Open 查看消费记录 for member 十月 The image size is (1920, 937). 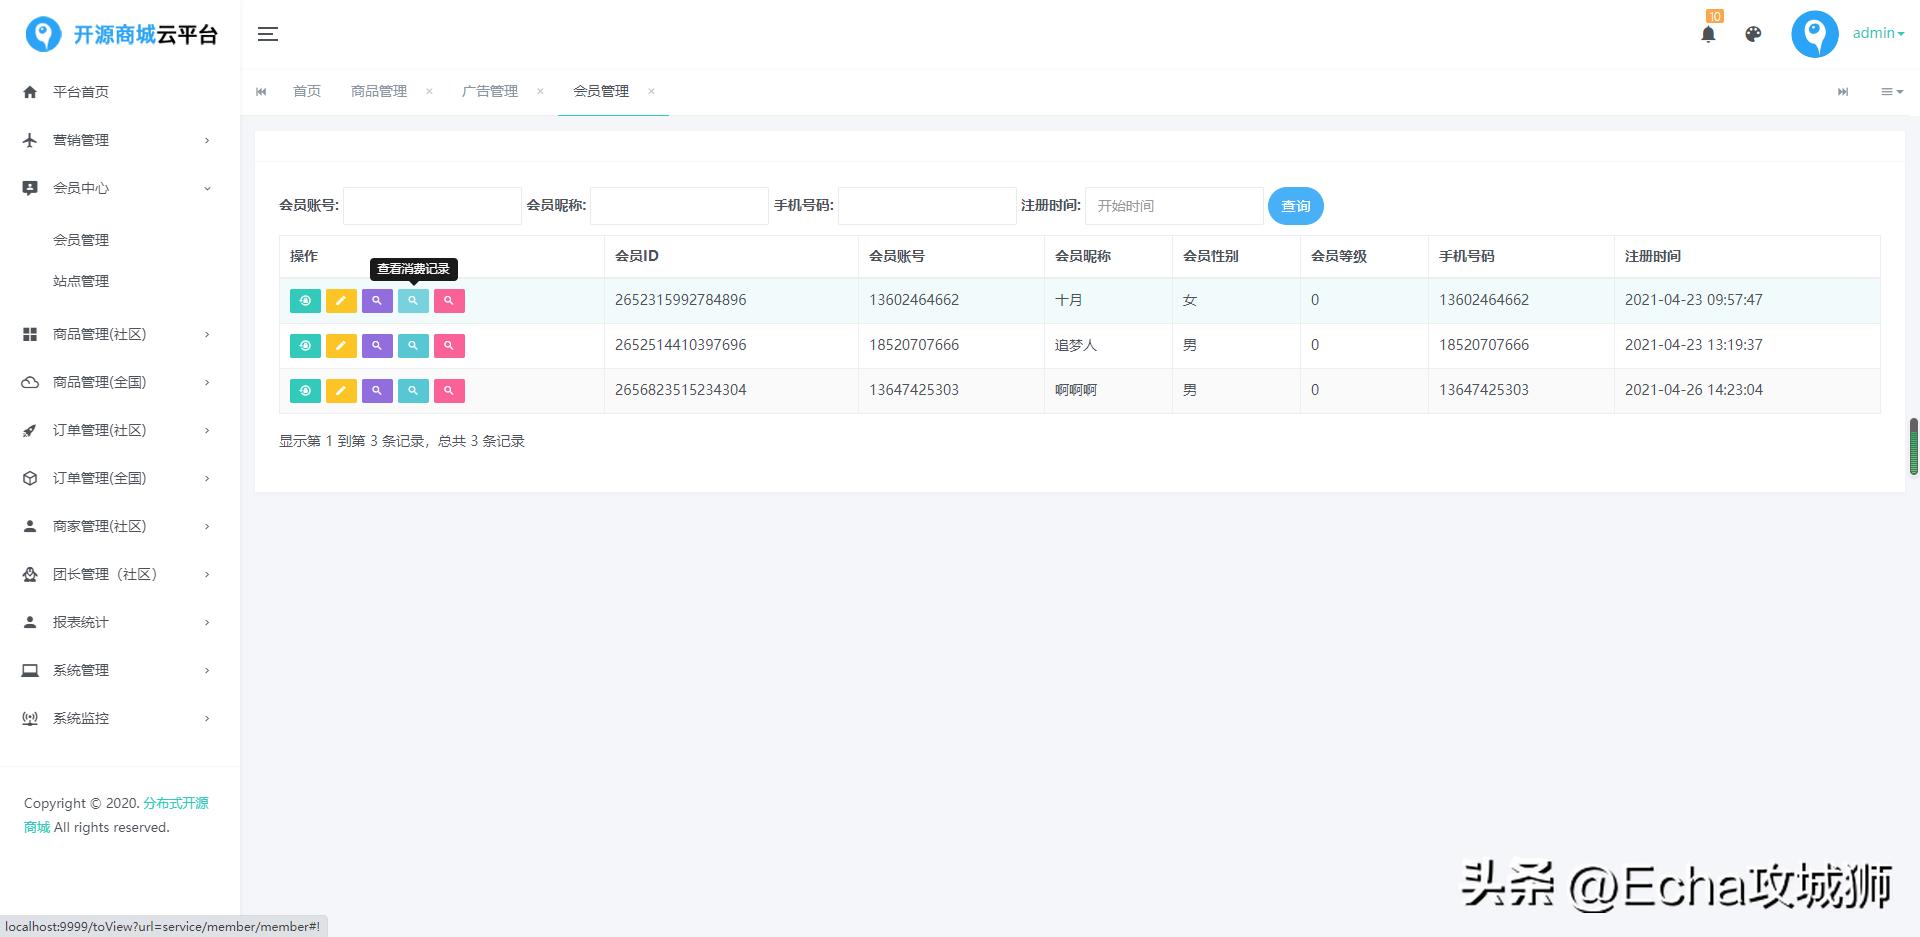pyautogui.click(x=413, y=300)
